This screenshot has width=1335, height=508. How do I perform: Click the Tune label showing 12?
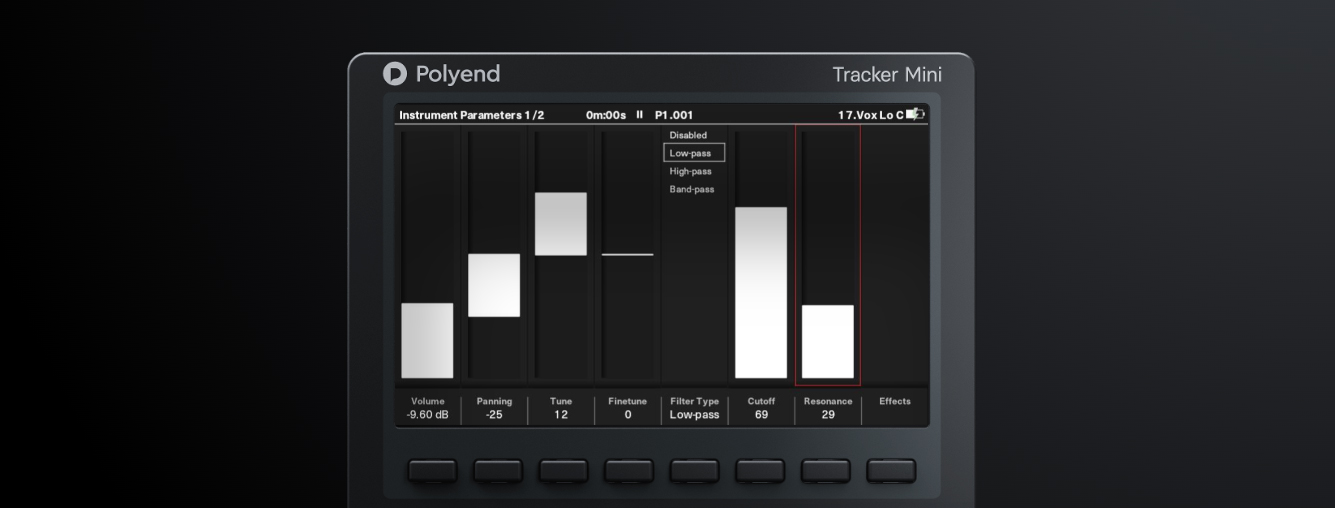(561, 408)
